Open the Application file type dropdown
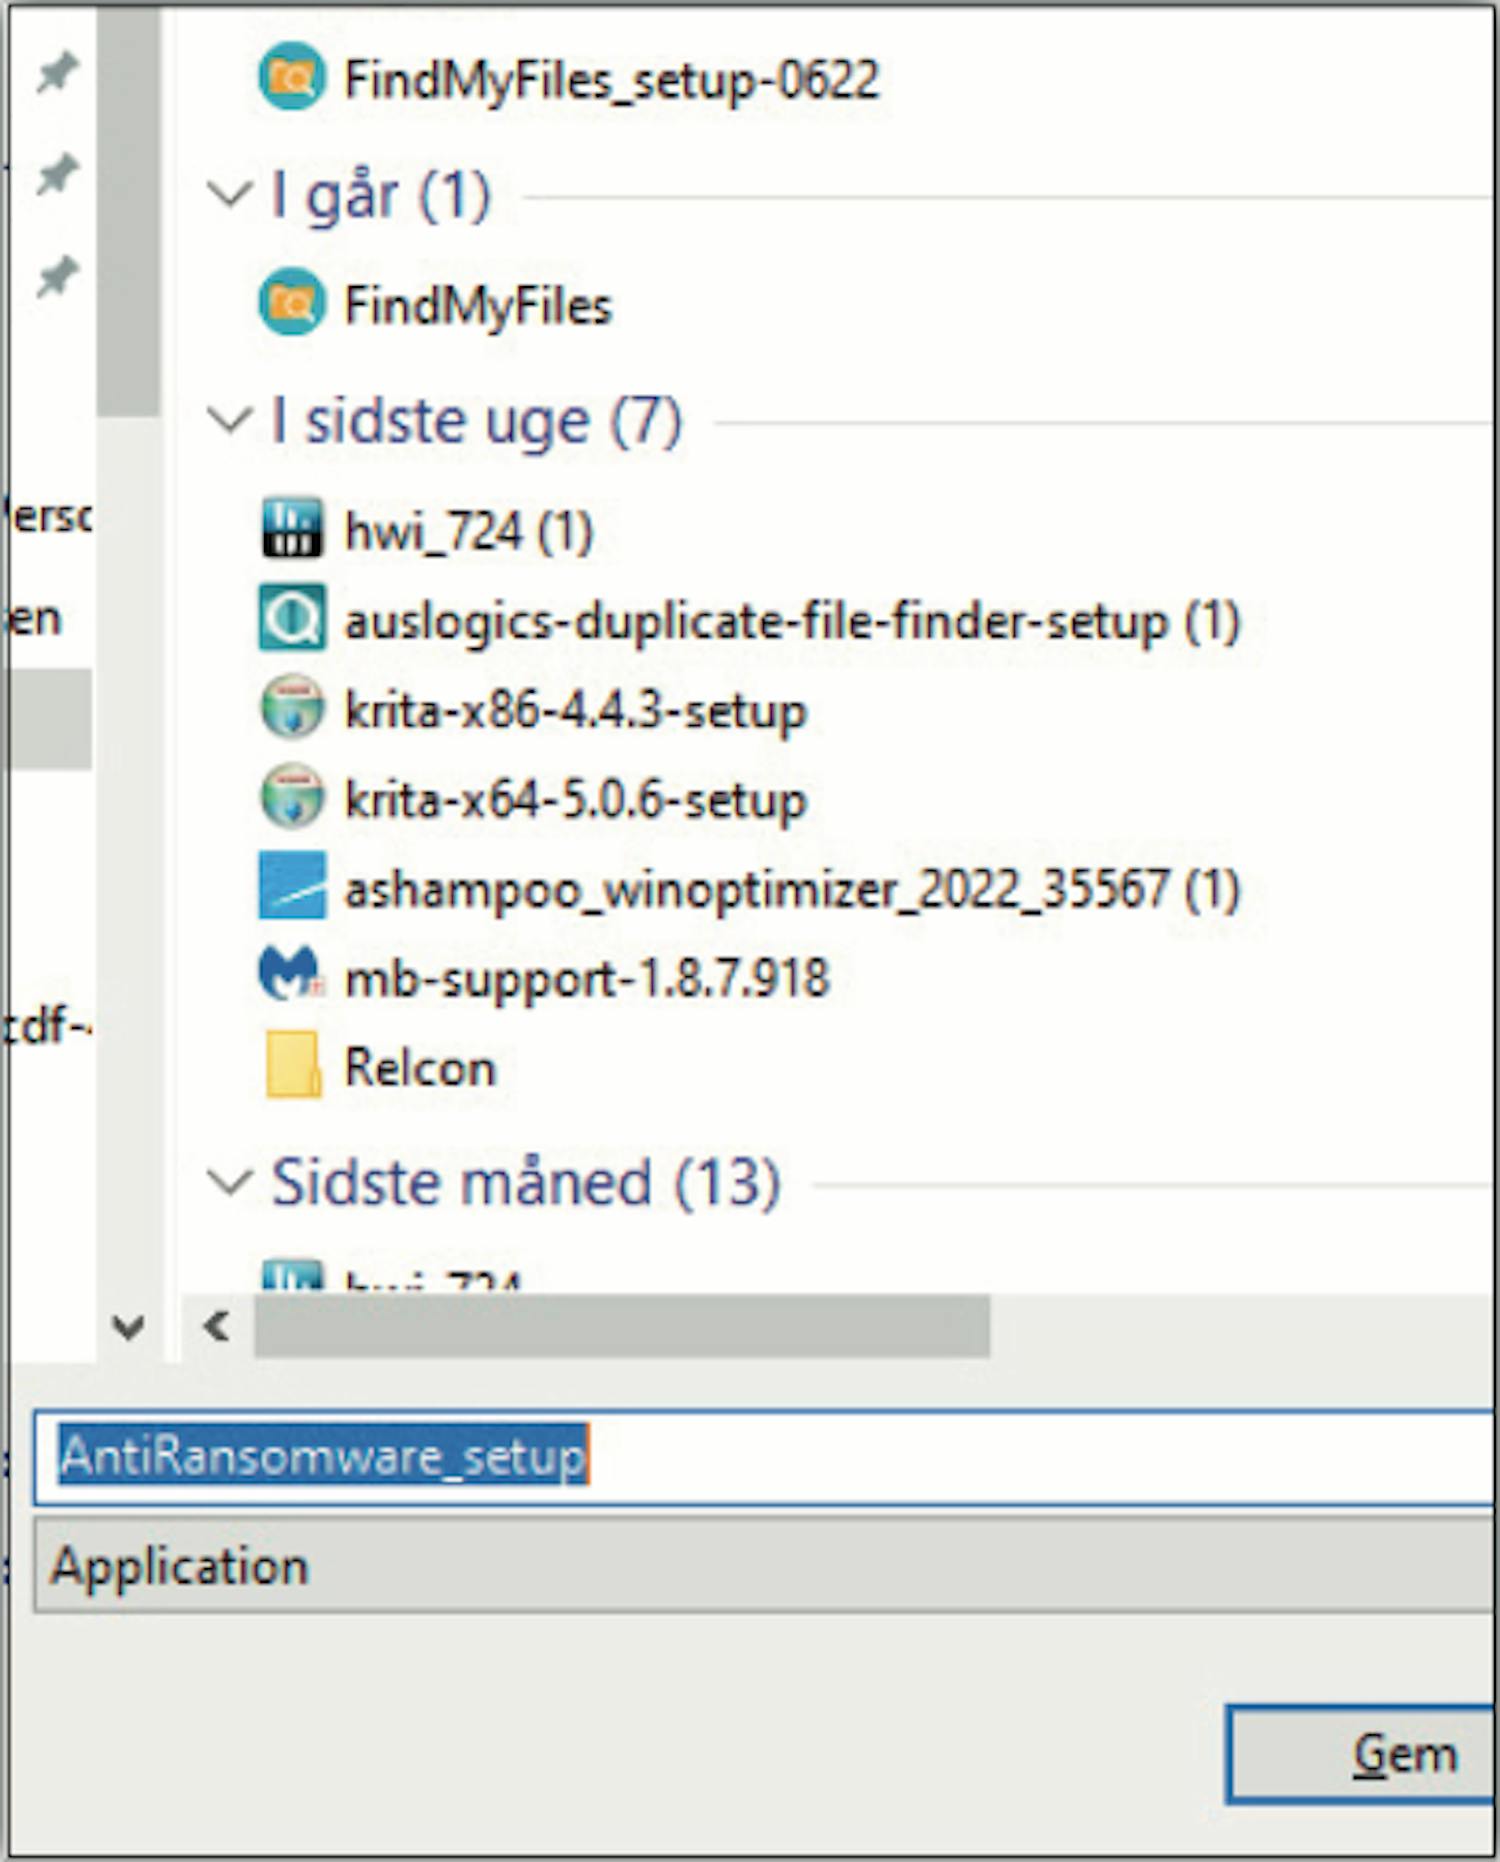 pyautogui.click(x=765, y=1565)
